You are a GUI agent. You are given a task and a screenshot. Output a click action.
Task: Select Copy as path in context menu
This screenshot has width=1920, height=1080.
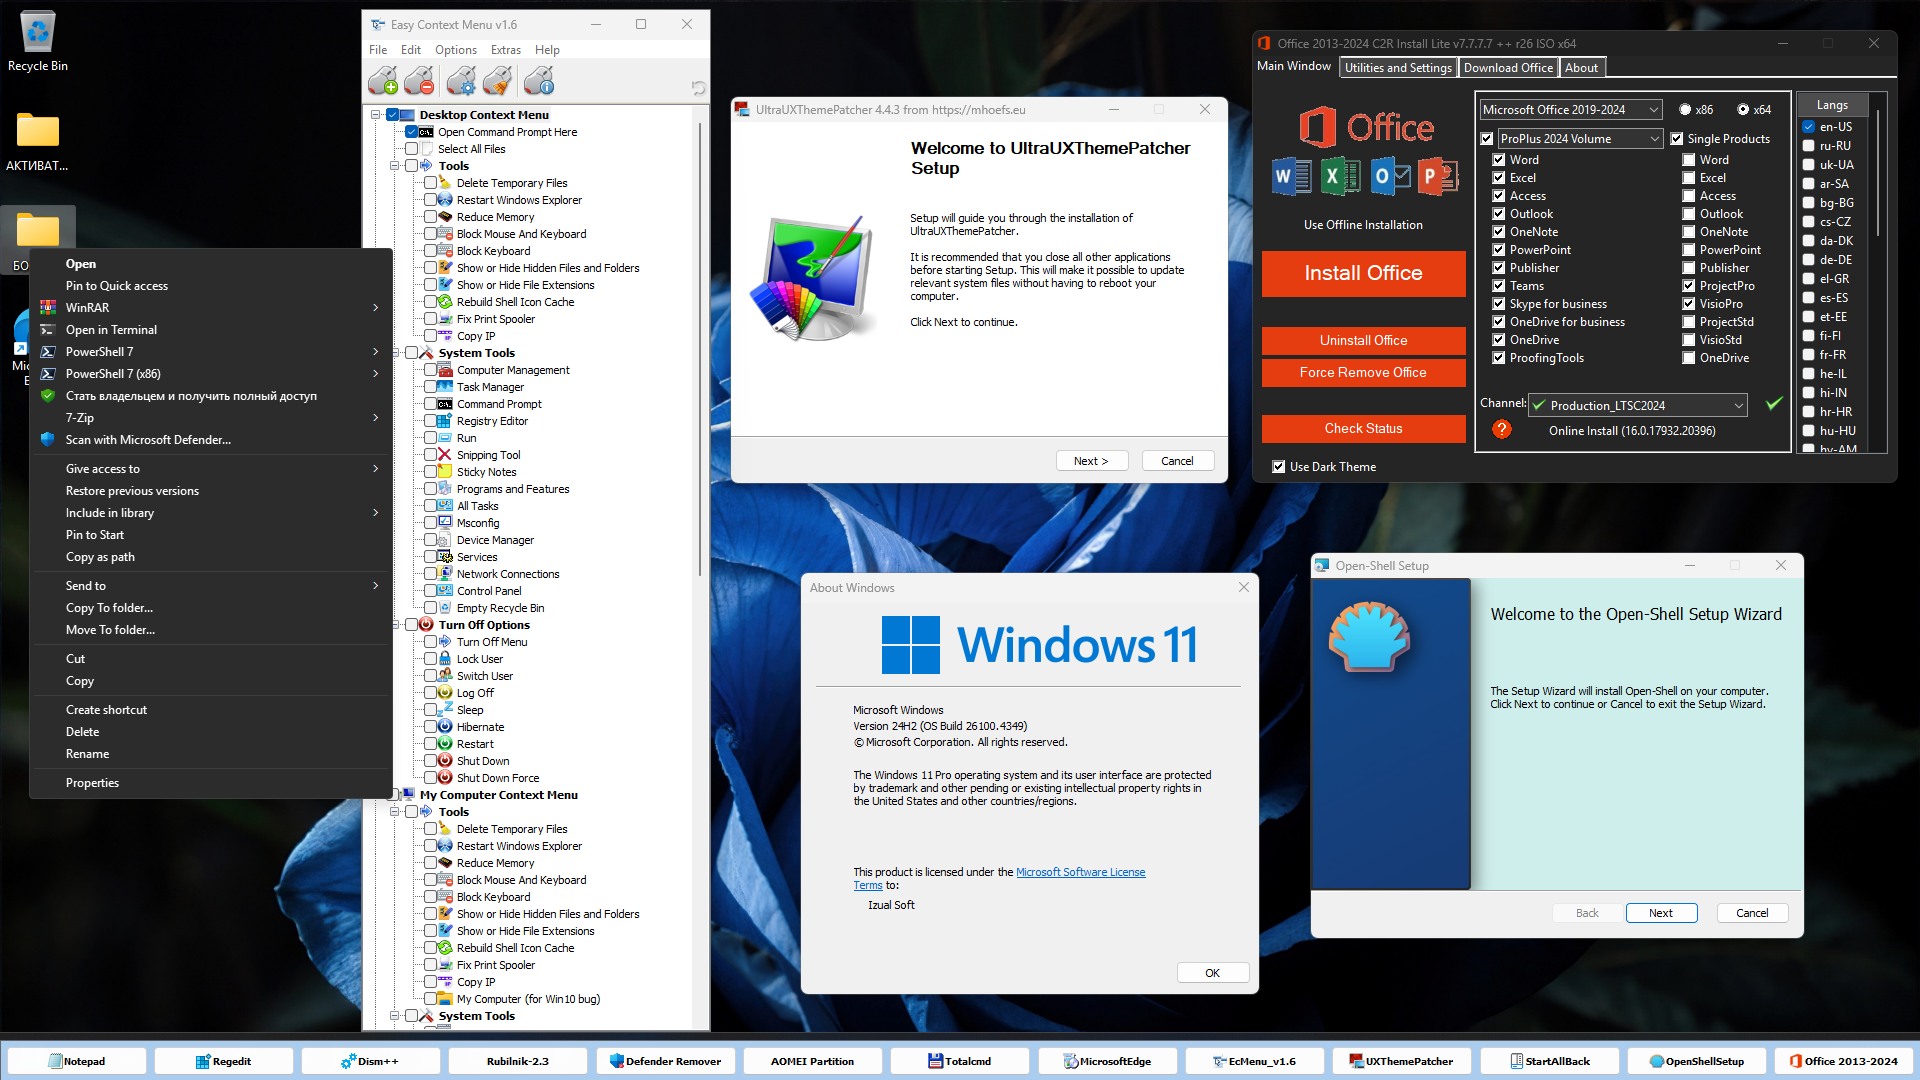tap(210, 557)
